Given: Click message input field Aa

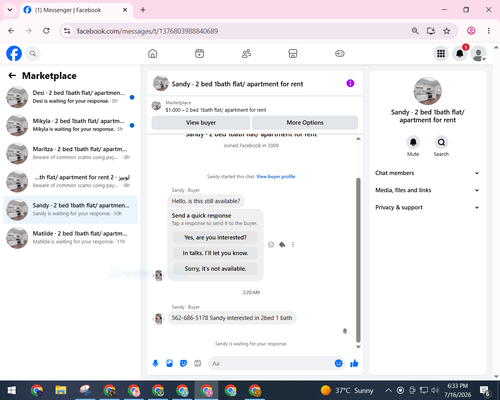Looking at the screenshot, I should click(272, 363).
